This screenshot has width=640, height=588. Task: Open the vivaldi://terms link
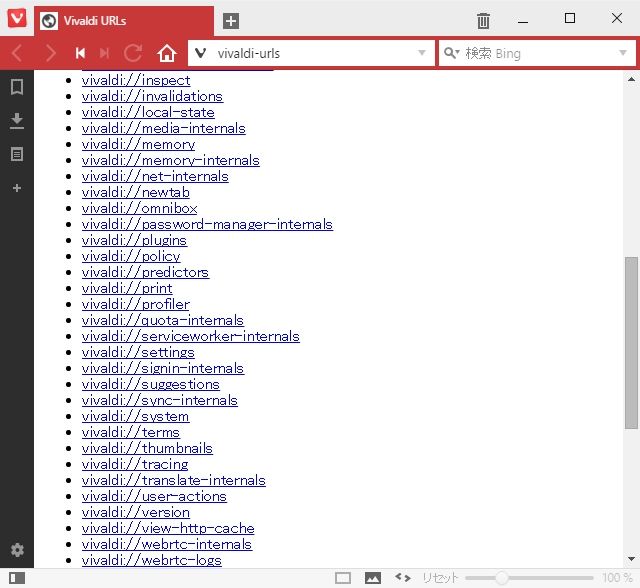coord(131,433)
